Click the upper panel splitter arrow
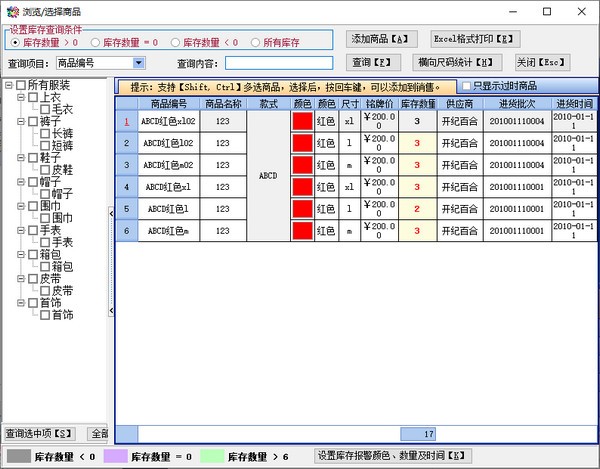The height and width of the screenshot is (469, 600). (111, 213)
